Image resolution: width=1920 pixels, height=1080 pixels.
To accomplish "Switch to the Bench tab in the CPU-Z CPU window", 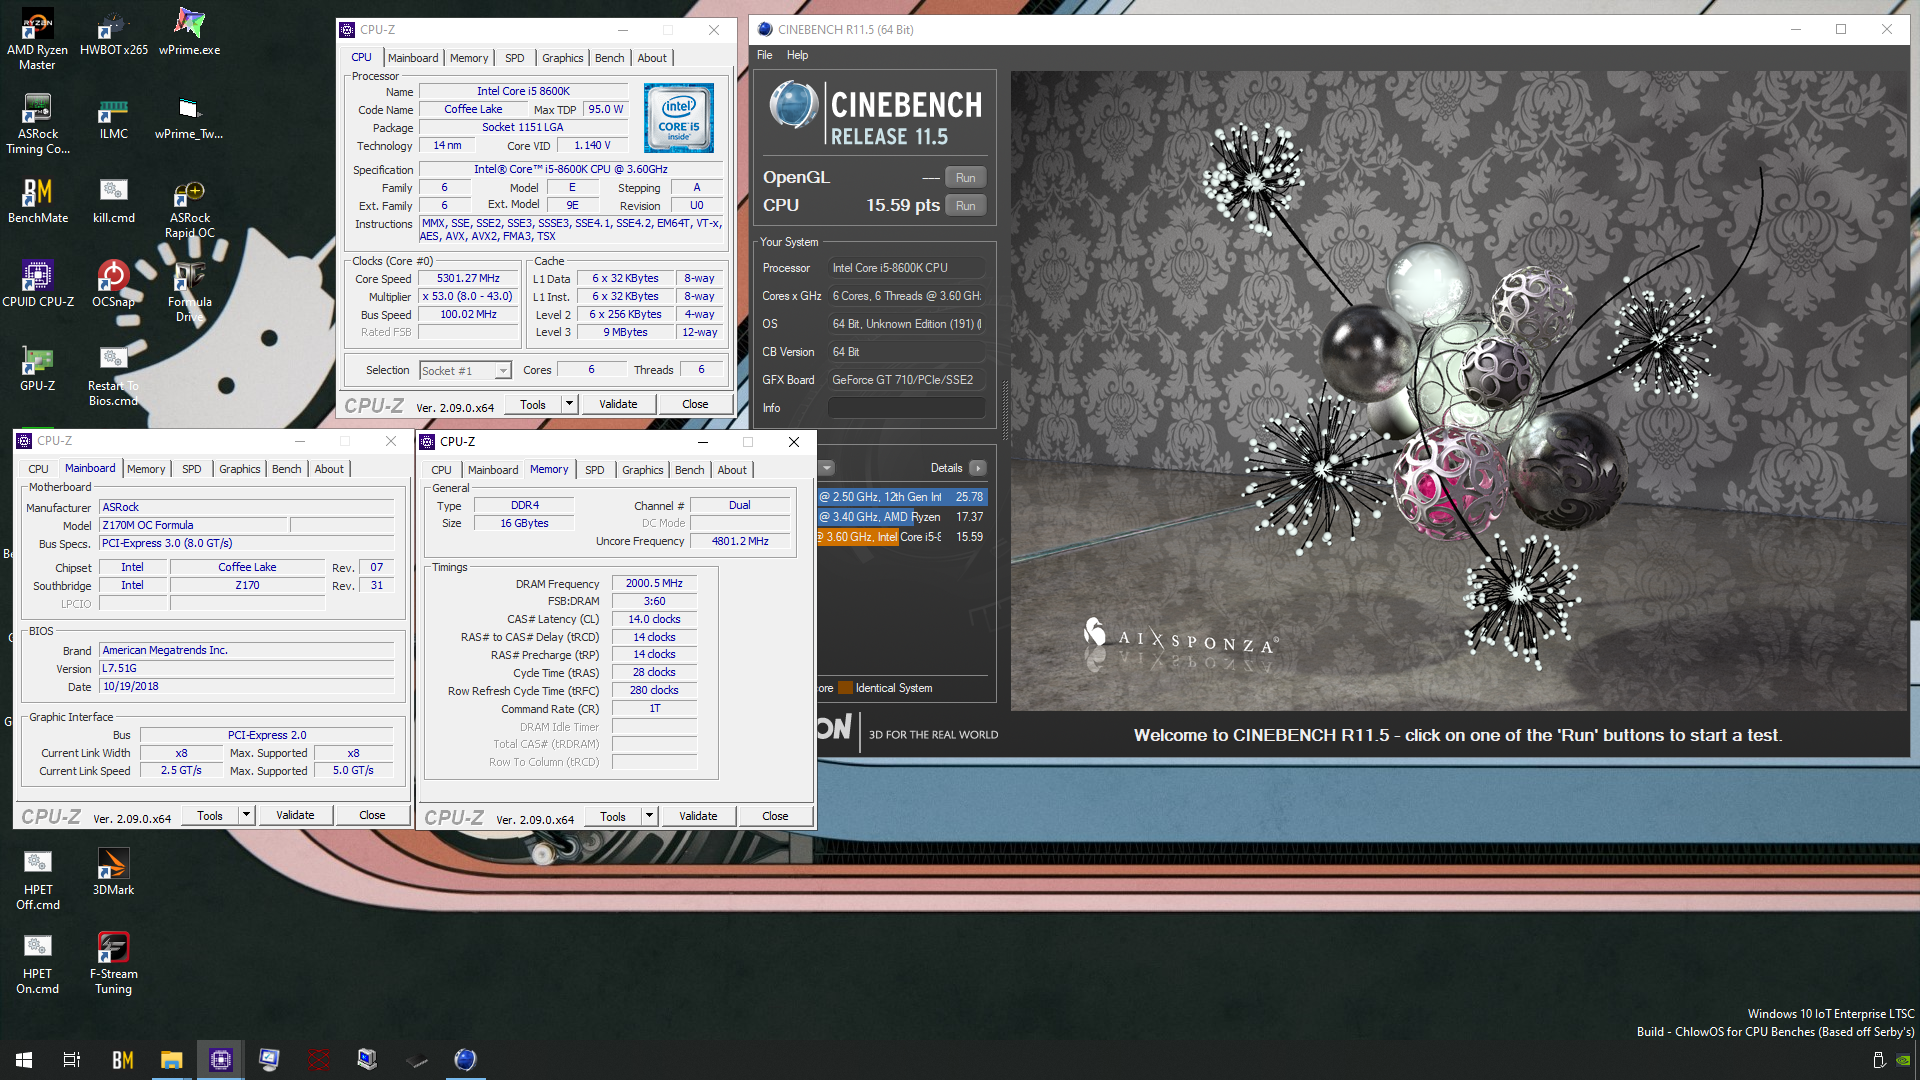I will tap(609, 58).
